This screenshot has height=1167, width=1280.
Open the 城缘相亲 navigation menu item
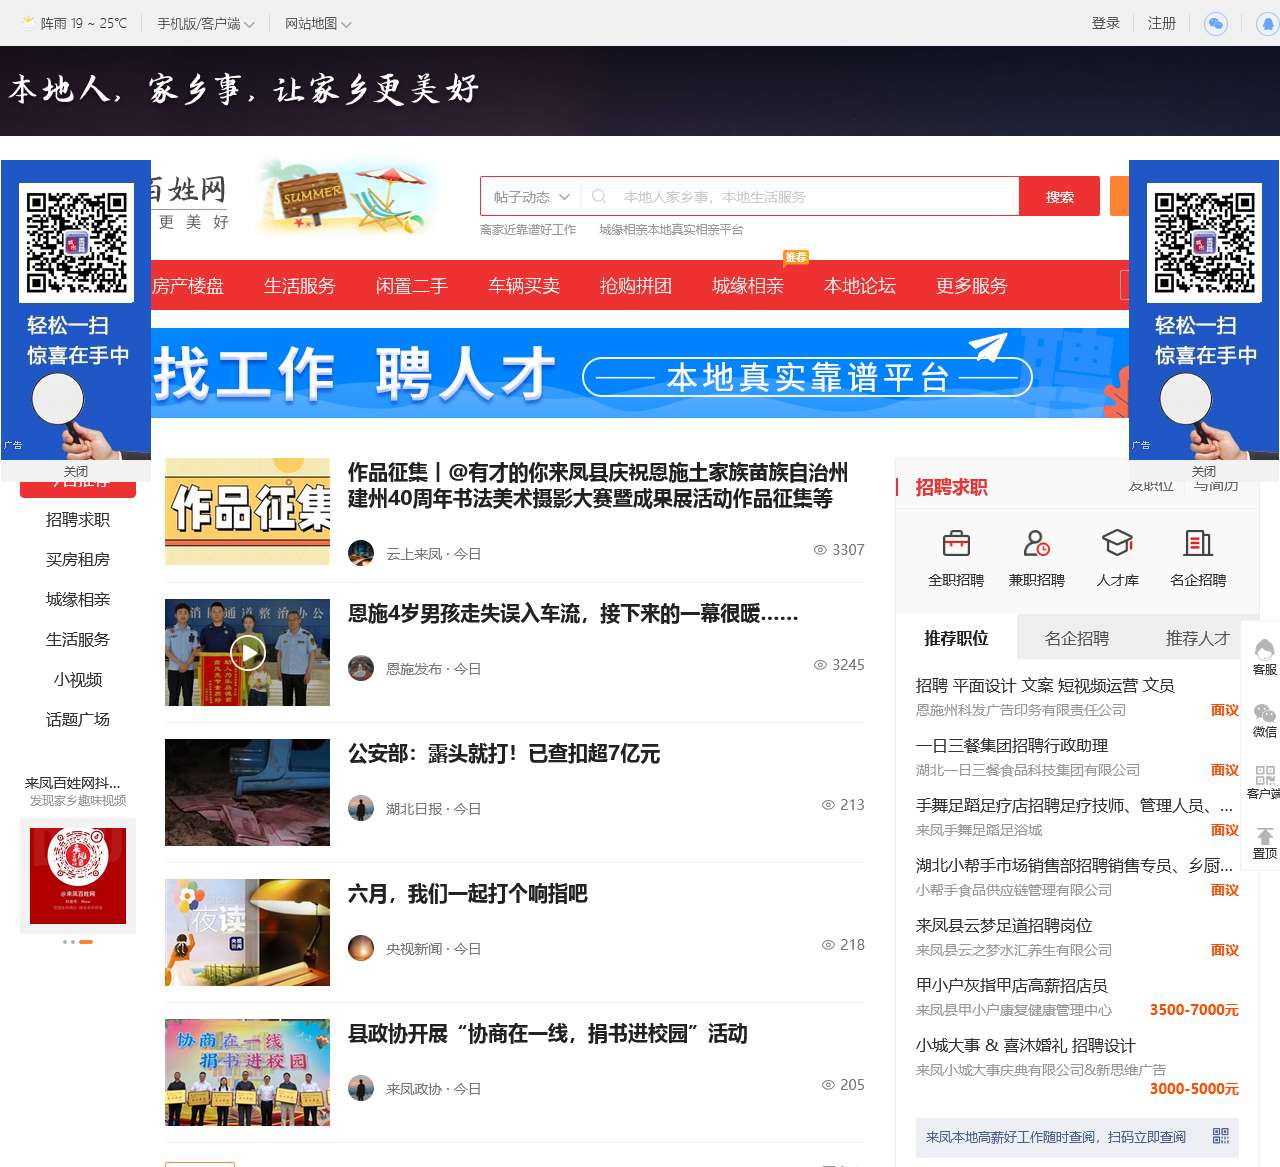[x=747, y=285]
